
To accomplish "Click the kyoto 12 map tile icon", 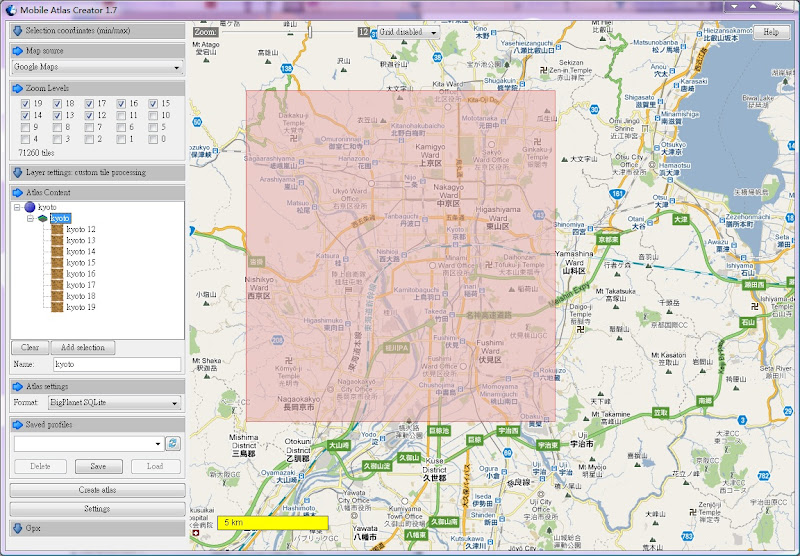I will (57, 229).
